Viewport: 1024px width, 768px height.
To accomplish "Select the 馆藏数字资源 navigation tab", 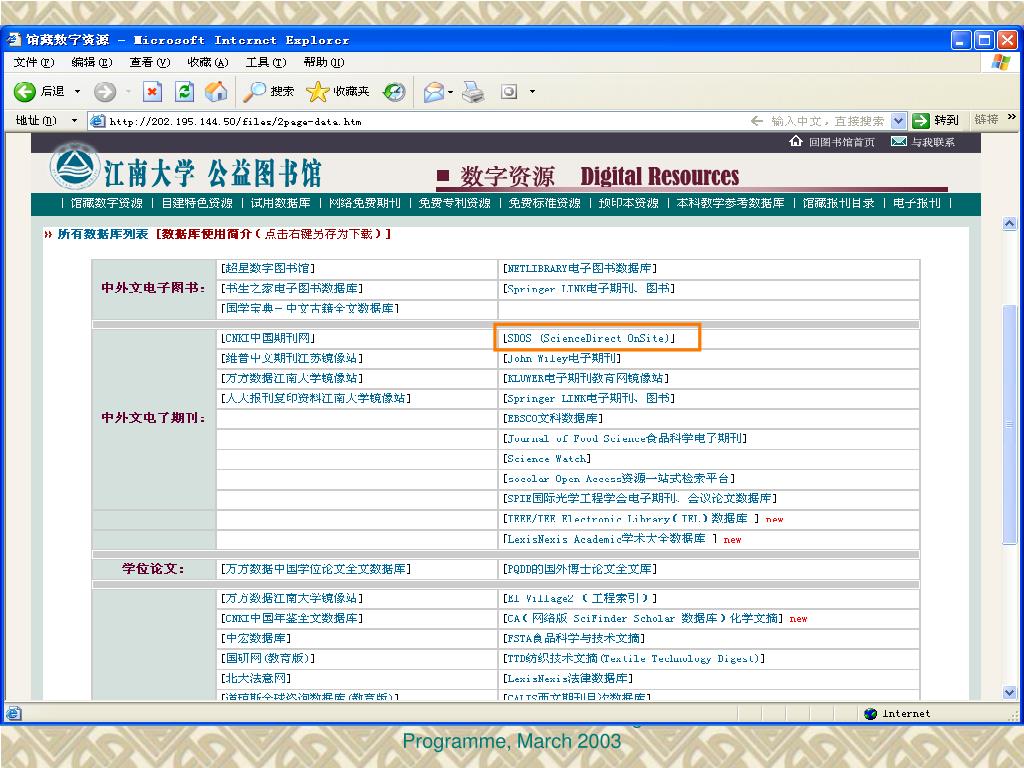I will 106,203.
